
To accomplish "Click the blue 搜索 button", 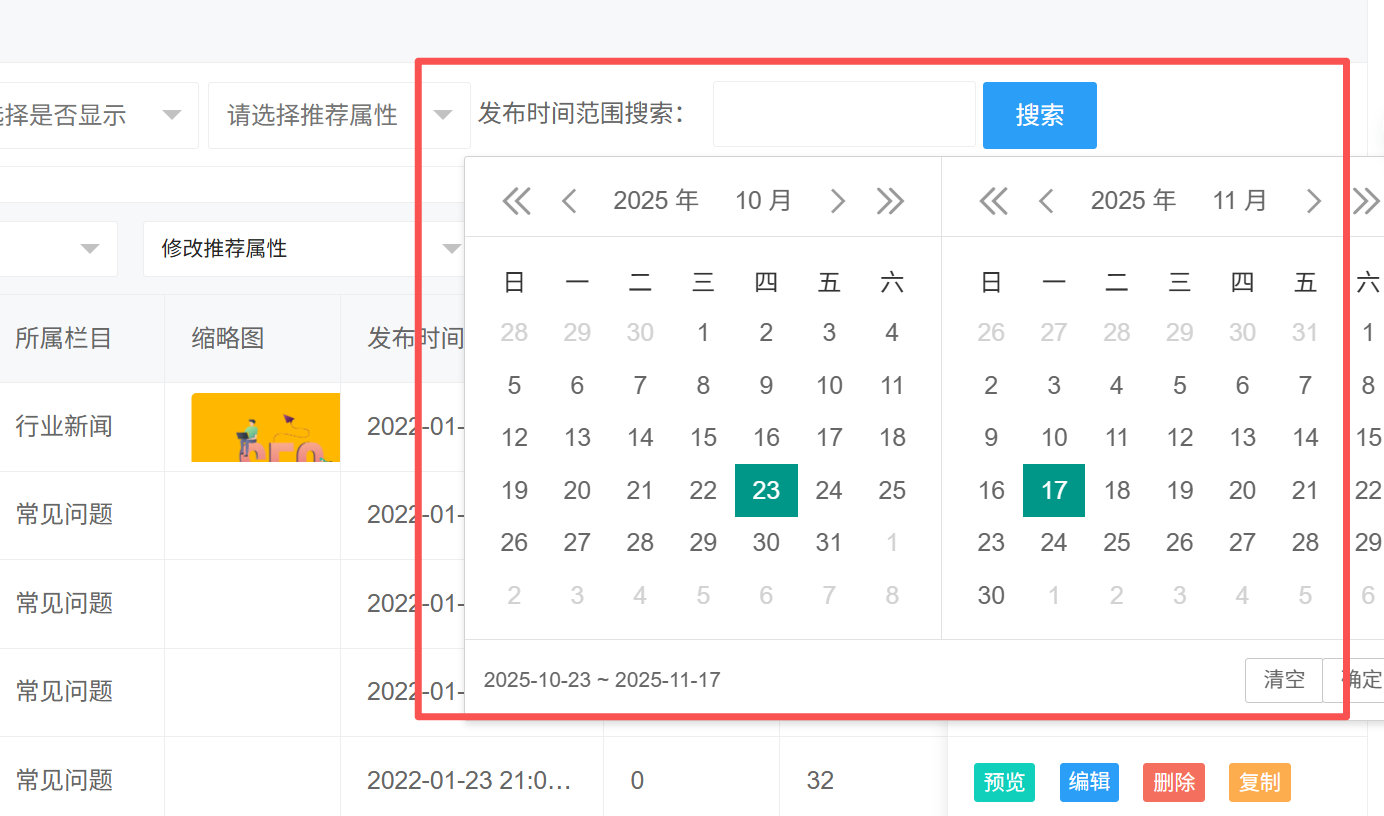I will pyautogui.click(x=1039, y=115).
